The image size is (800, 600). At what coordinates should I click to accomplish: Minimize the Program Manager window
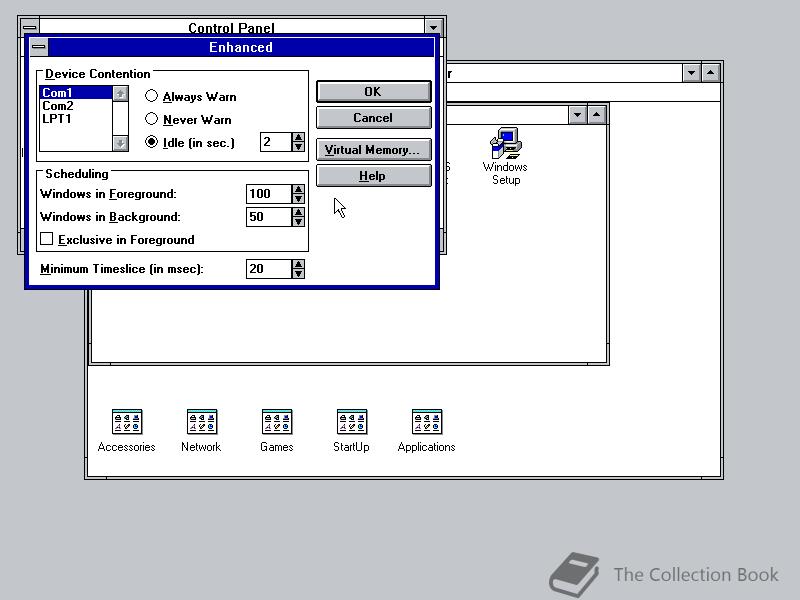pyautogui.click(x=691, y=73)
